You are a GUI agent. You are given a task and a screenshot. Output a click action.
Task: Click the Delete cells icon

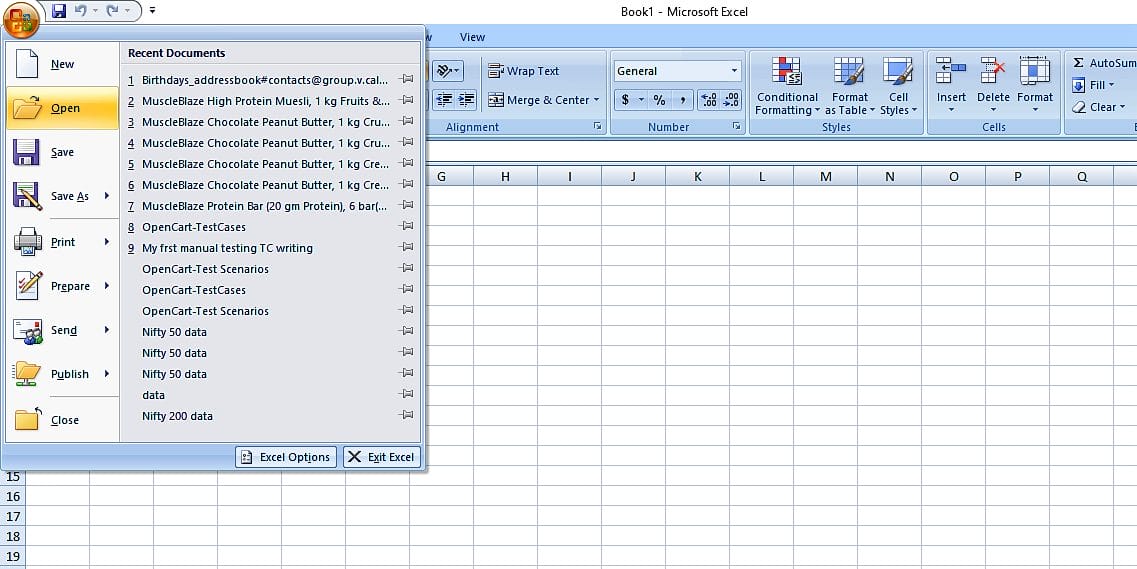click(993, 72)
